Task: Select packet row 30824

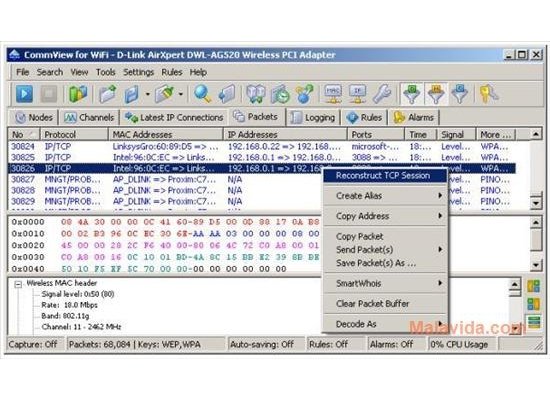Action: coord(261,146)
